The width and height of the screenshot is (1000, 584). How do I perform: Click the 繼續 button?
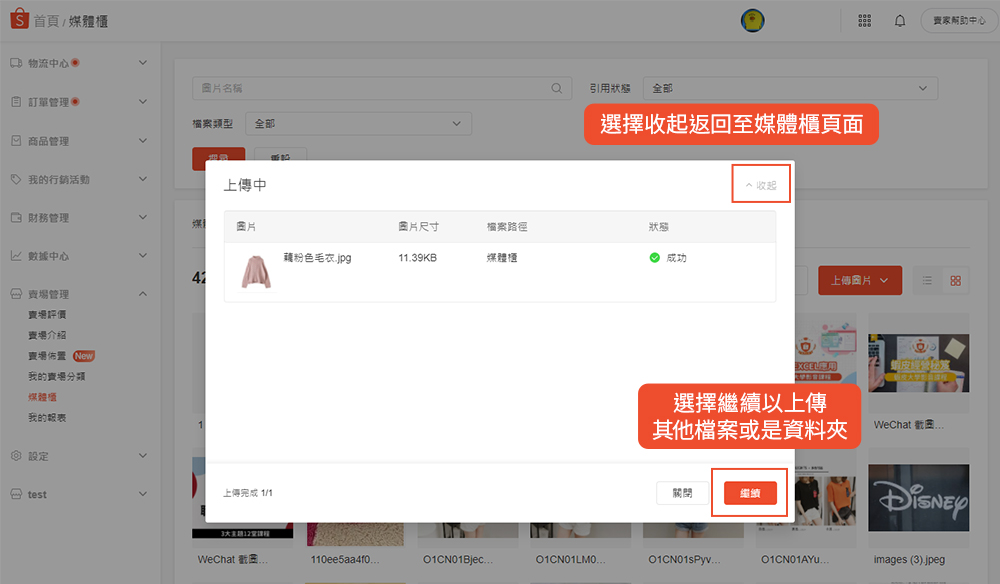[750, 493]
